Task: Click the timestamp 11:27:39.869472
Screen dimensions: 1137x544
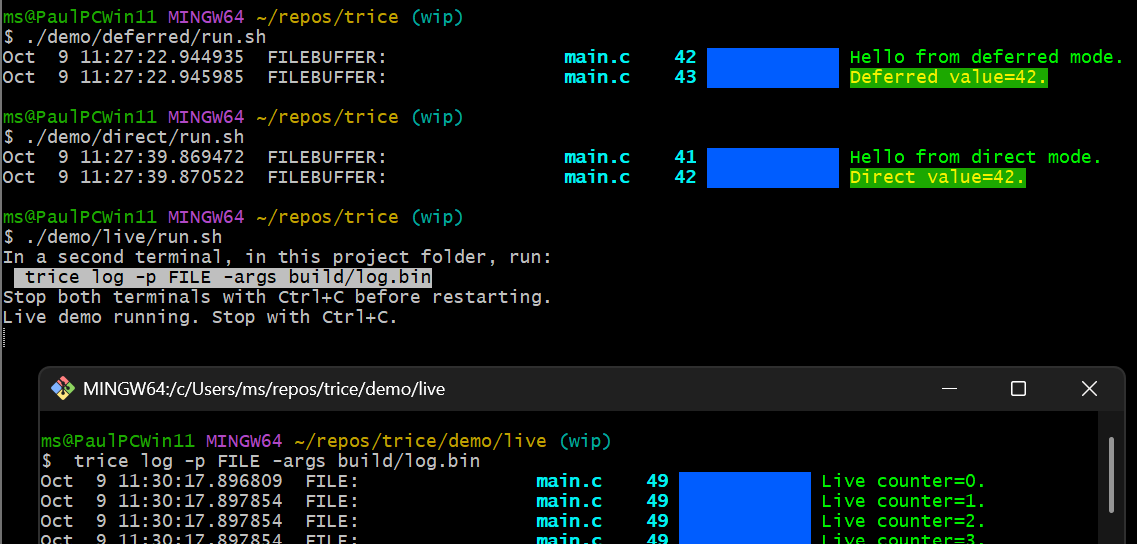Action: 162,157
